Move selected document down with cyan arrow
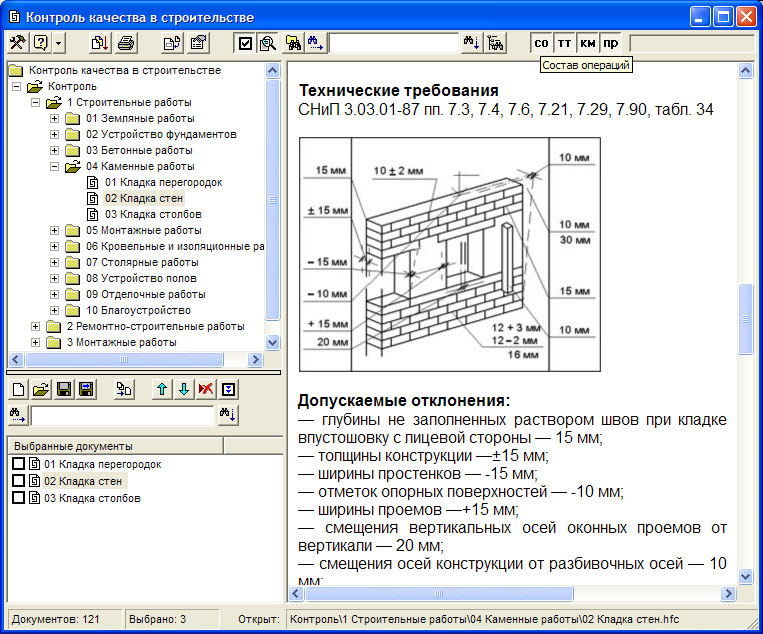763x634 pixels. tap(184, 389)
